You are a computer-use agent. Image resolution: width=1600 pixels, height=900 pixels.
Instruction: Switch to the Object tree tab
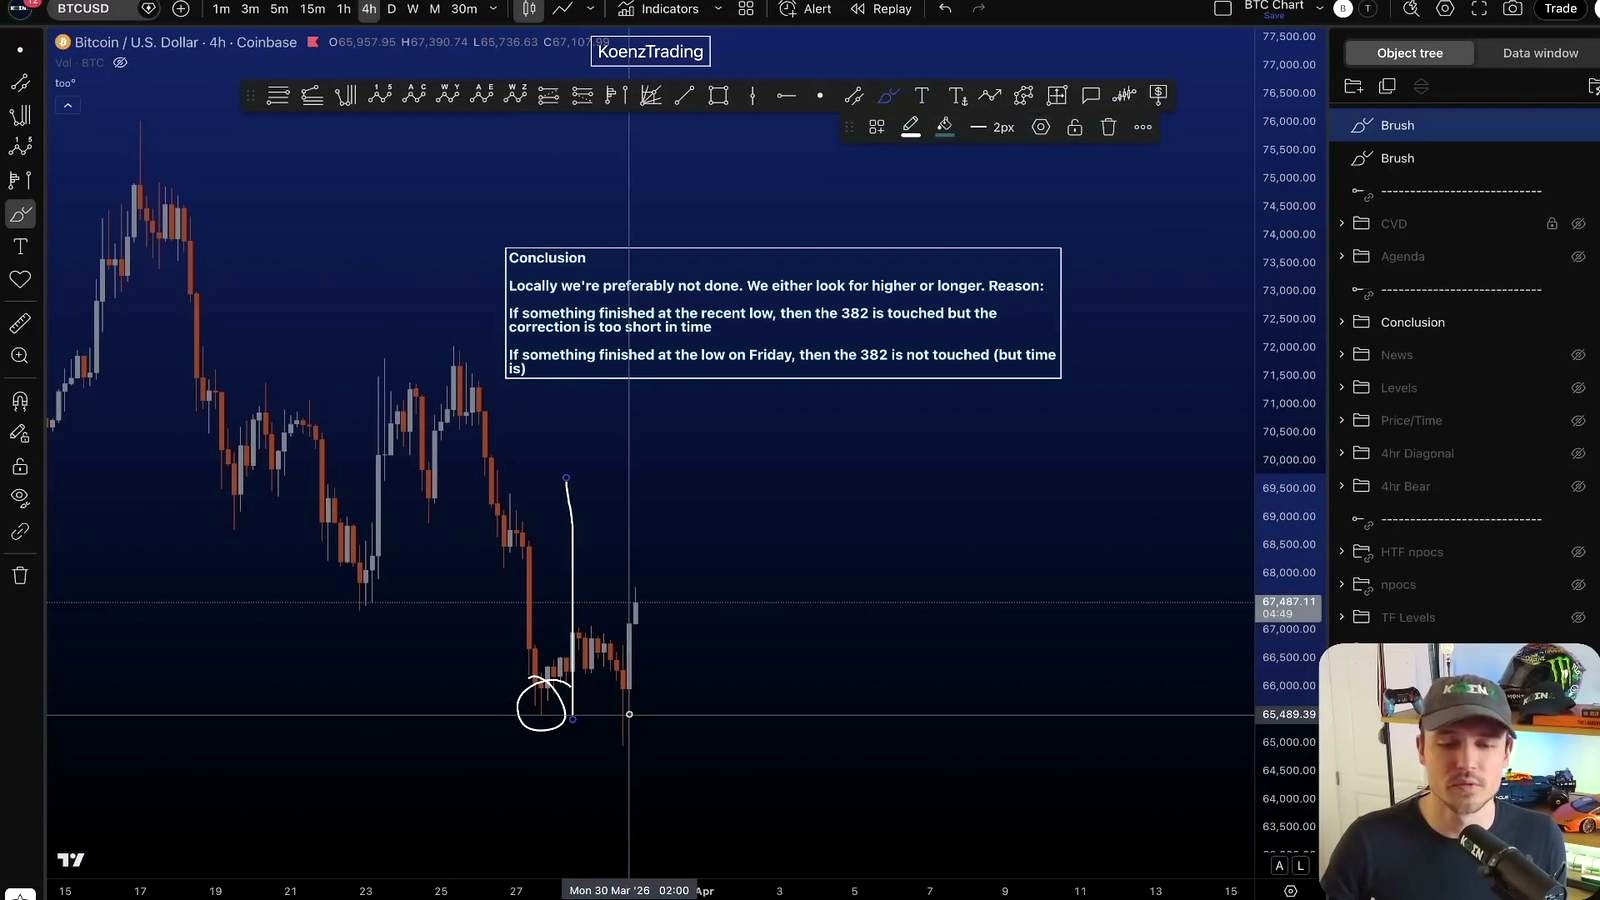(1410, 53)
